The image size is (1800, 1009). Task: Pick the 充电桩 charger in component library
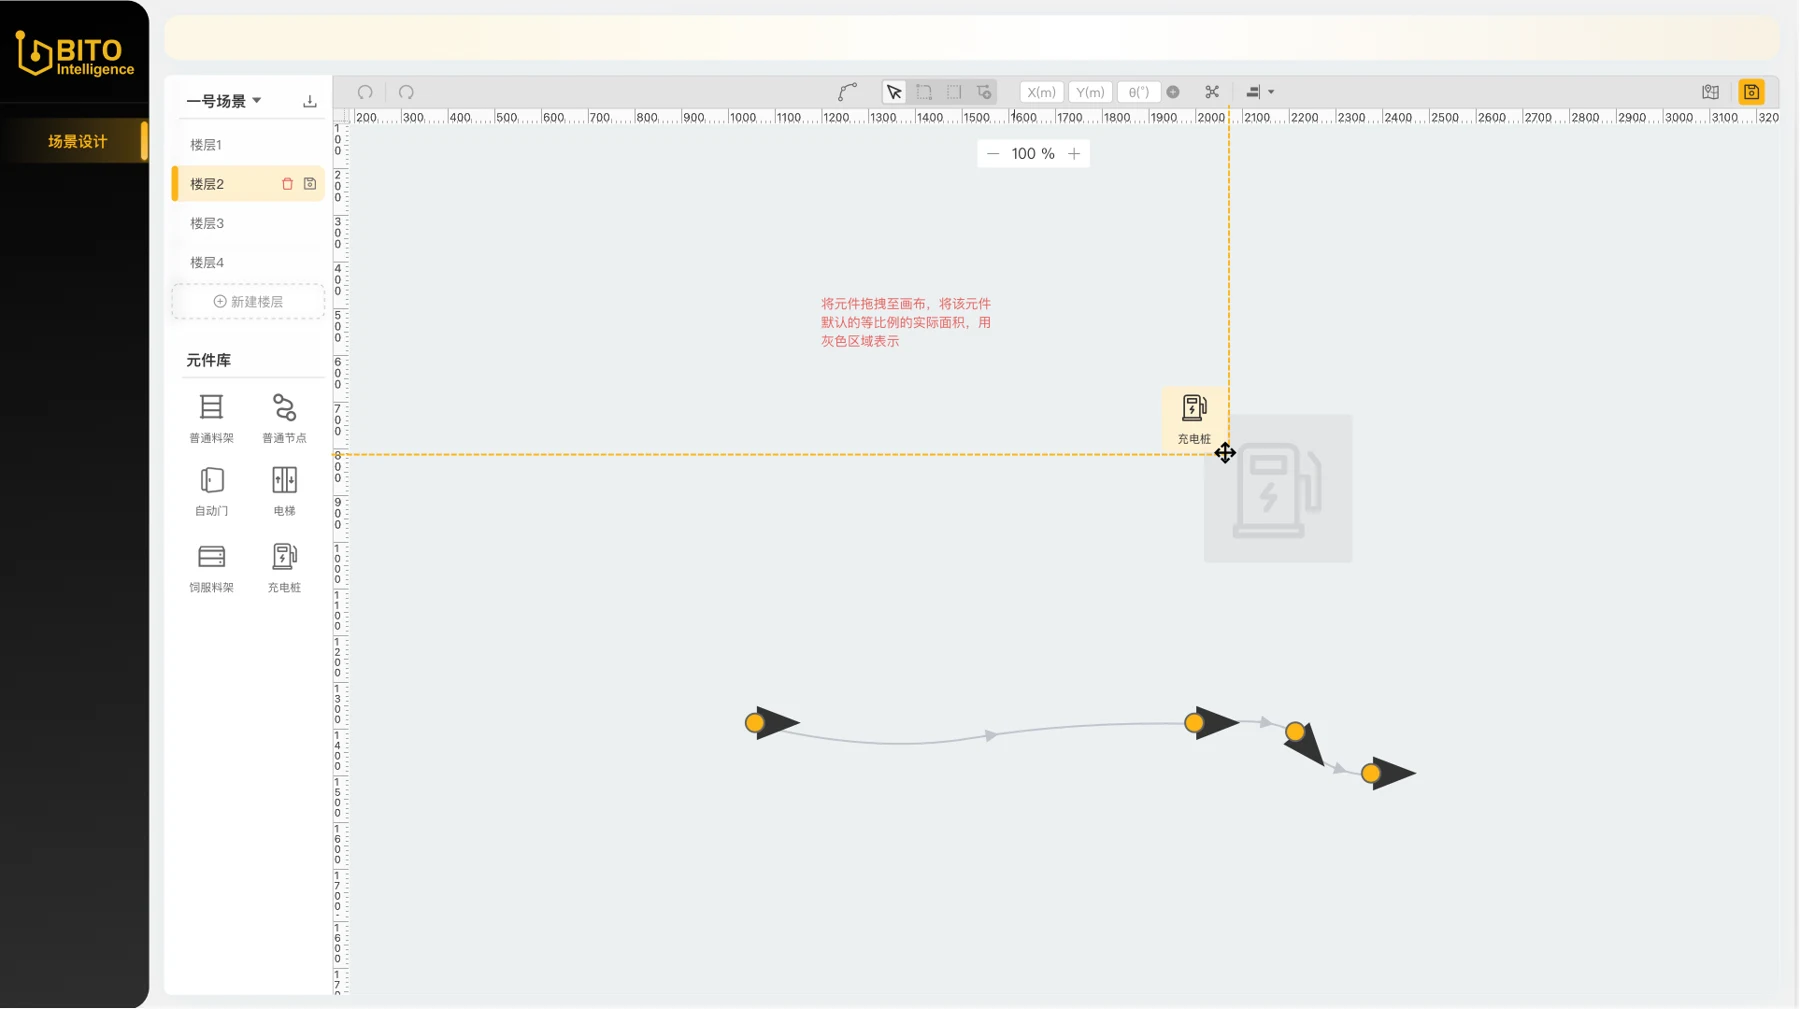284,567
